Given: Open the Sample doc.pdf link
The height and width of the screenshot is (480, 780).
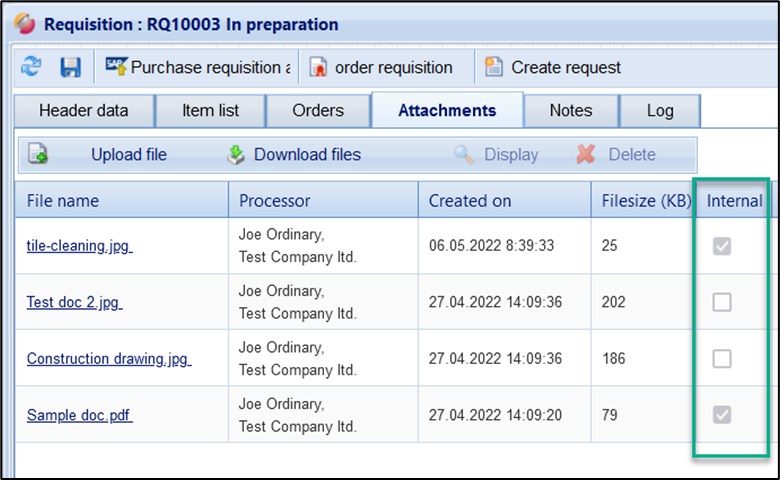Looking at the screenshot, I should 79,415.
